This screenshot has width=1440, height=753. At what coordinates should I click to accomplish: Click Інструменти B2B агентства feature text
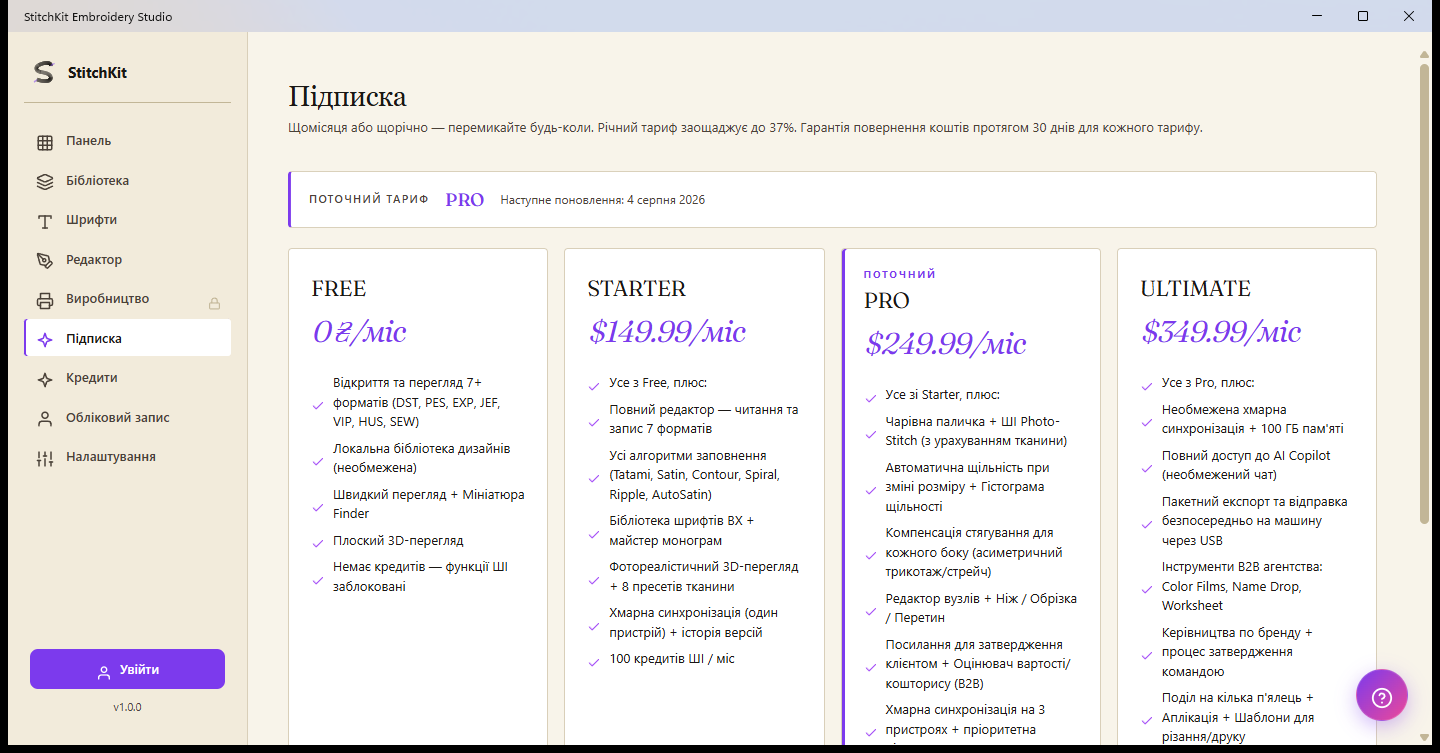tap(1242, 586)
